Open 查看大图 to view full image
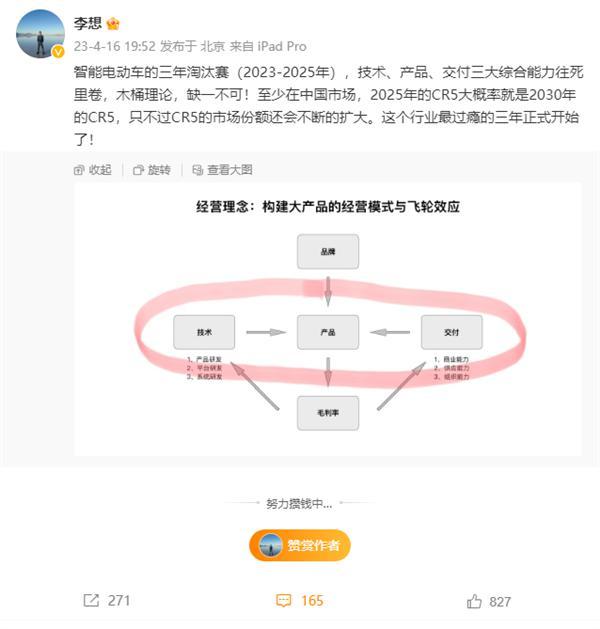The width and height of the screenshot is (600, 629). click(230, 170)
